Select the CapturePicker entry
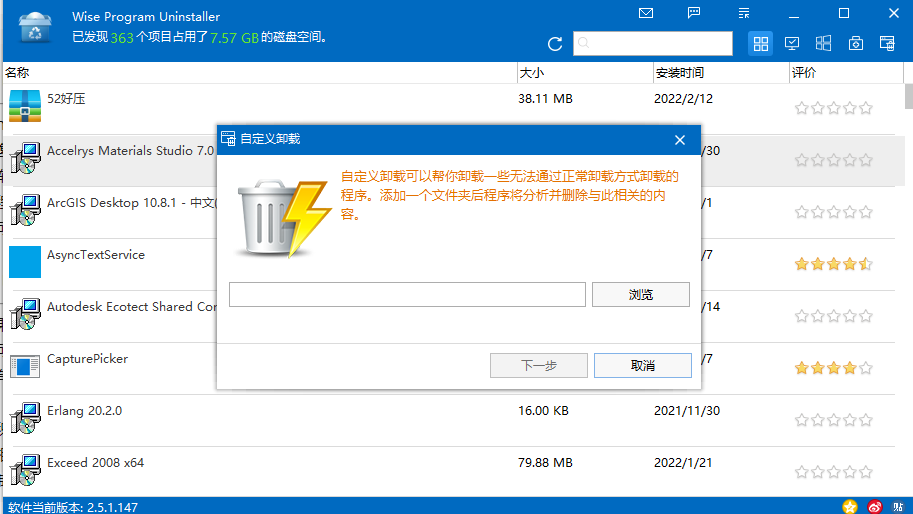 click(87, 359)
